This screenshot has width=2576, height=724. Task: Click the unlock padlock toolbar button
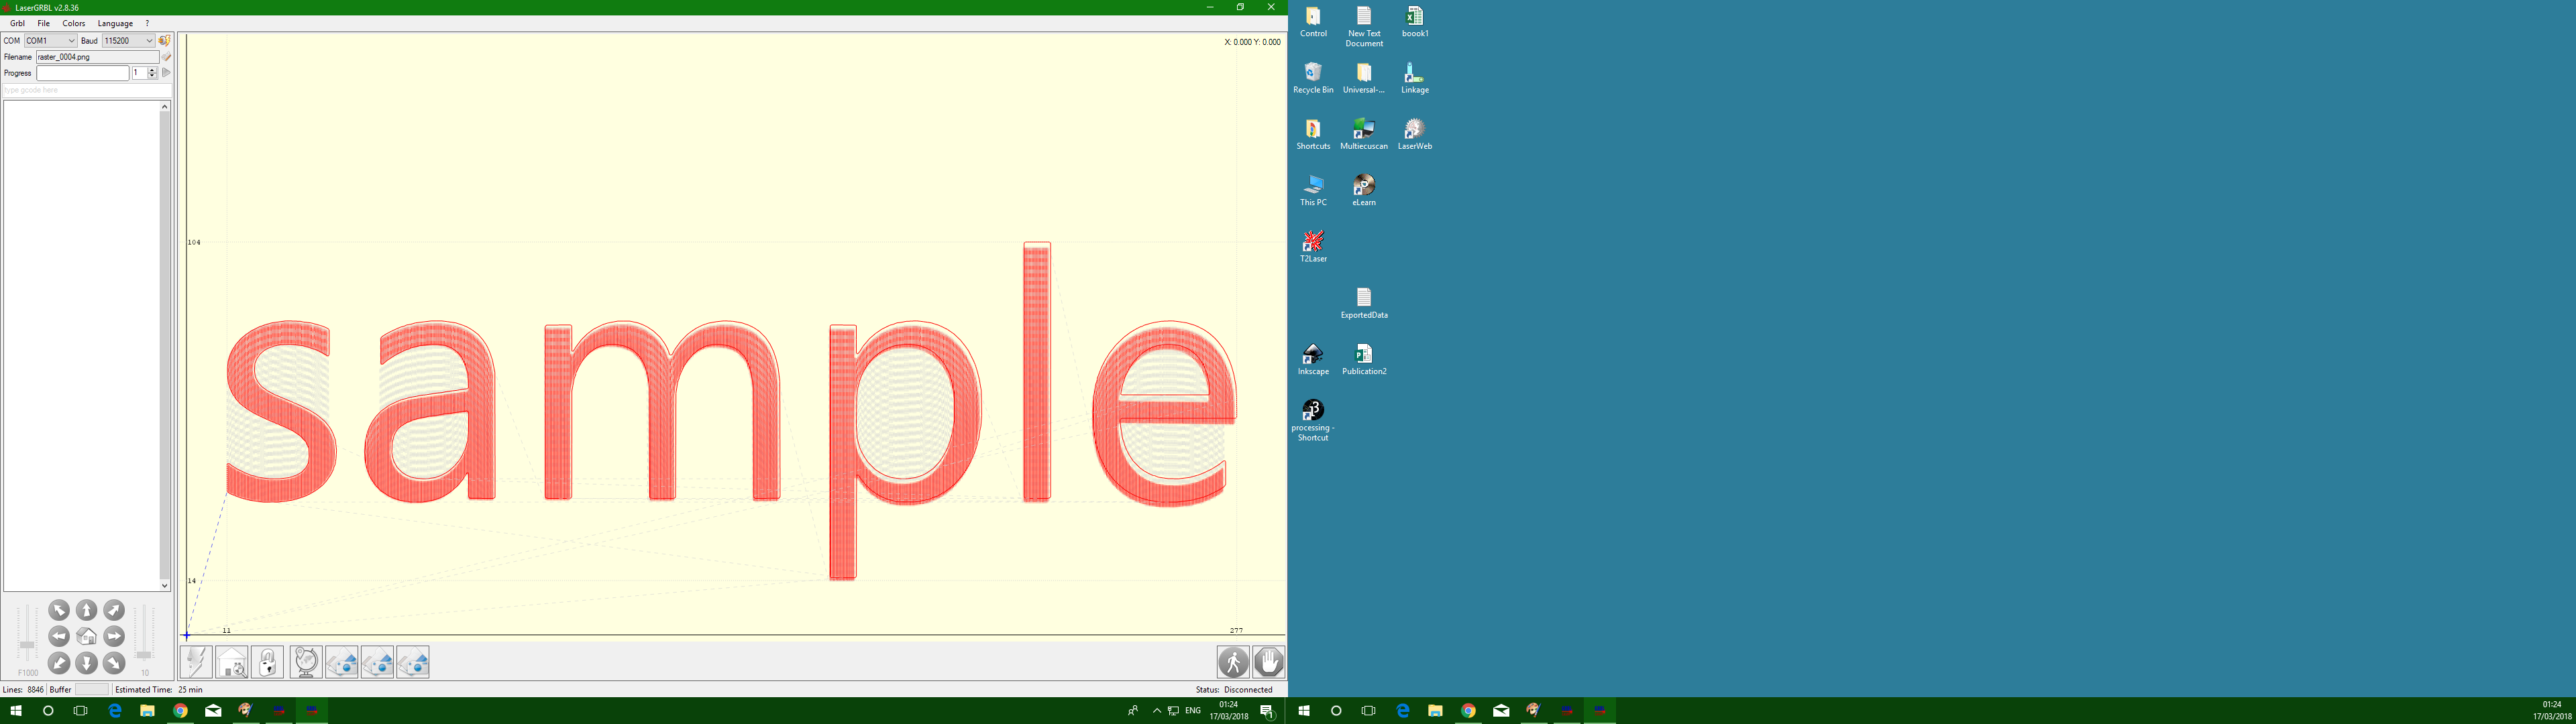(268, 662)
